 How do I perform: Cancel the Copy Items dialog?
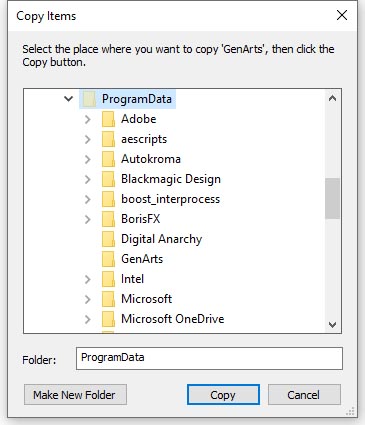tap(304, 395)
